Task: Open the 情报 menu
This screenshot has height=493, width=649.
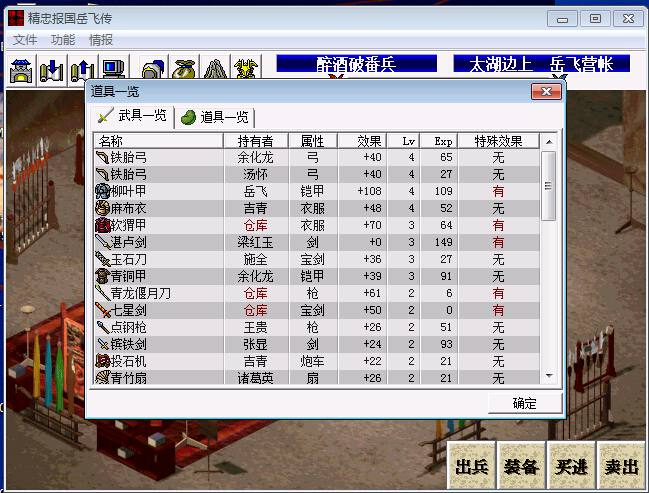Action: pos(101,40)
